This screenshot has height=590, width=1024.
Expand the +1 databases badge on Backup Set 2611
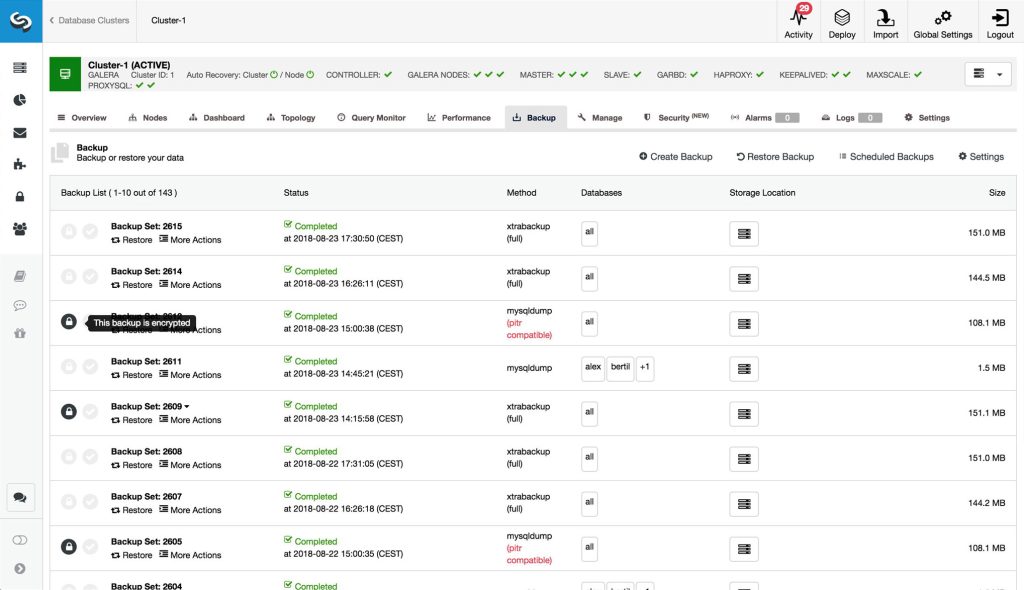(x=645, y=368)
